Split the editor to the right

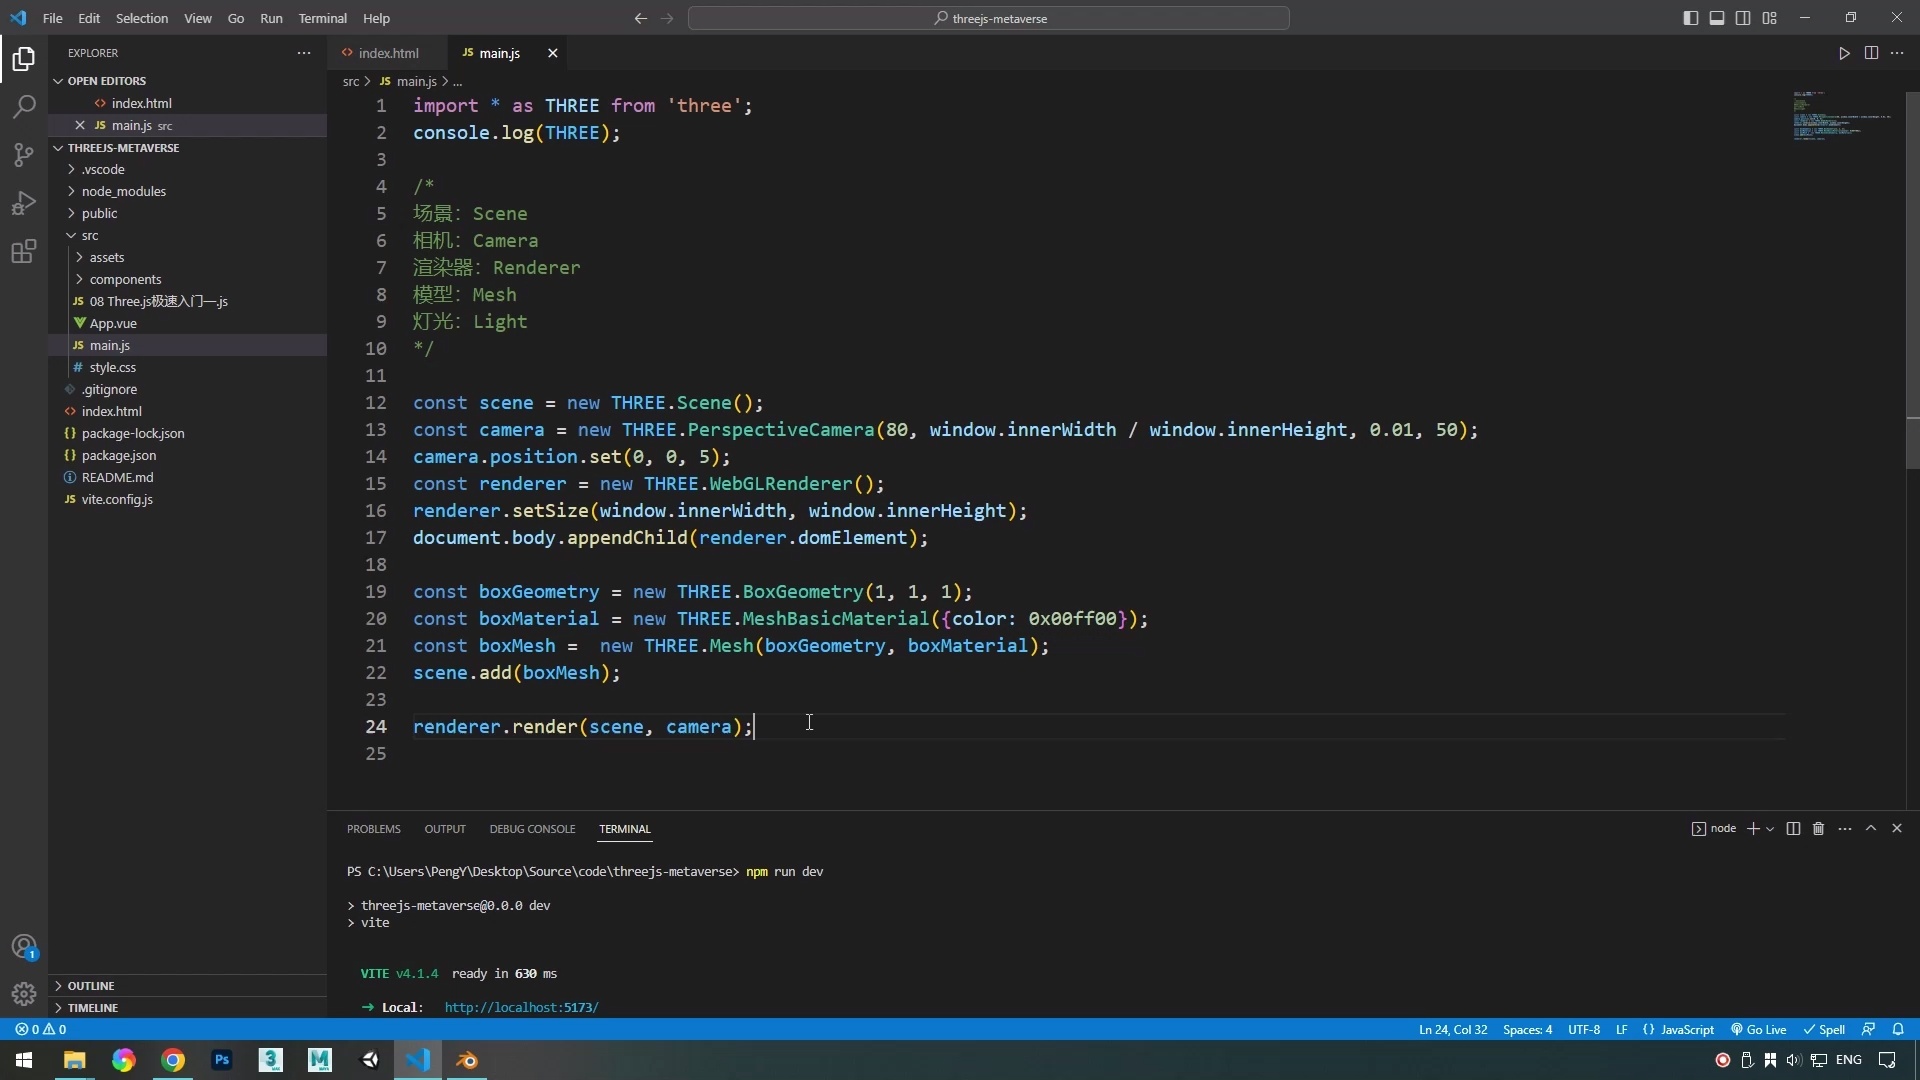tap(1871, 53)
